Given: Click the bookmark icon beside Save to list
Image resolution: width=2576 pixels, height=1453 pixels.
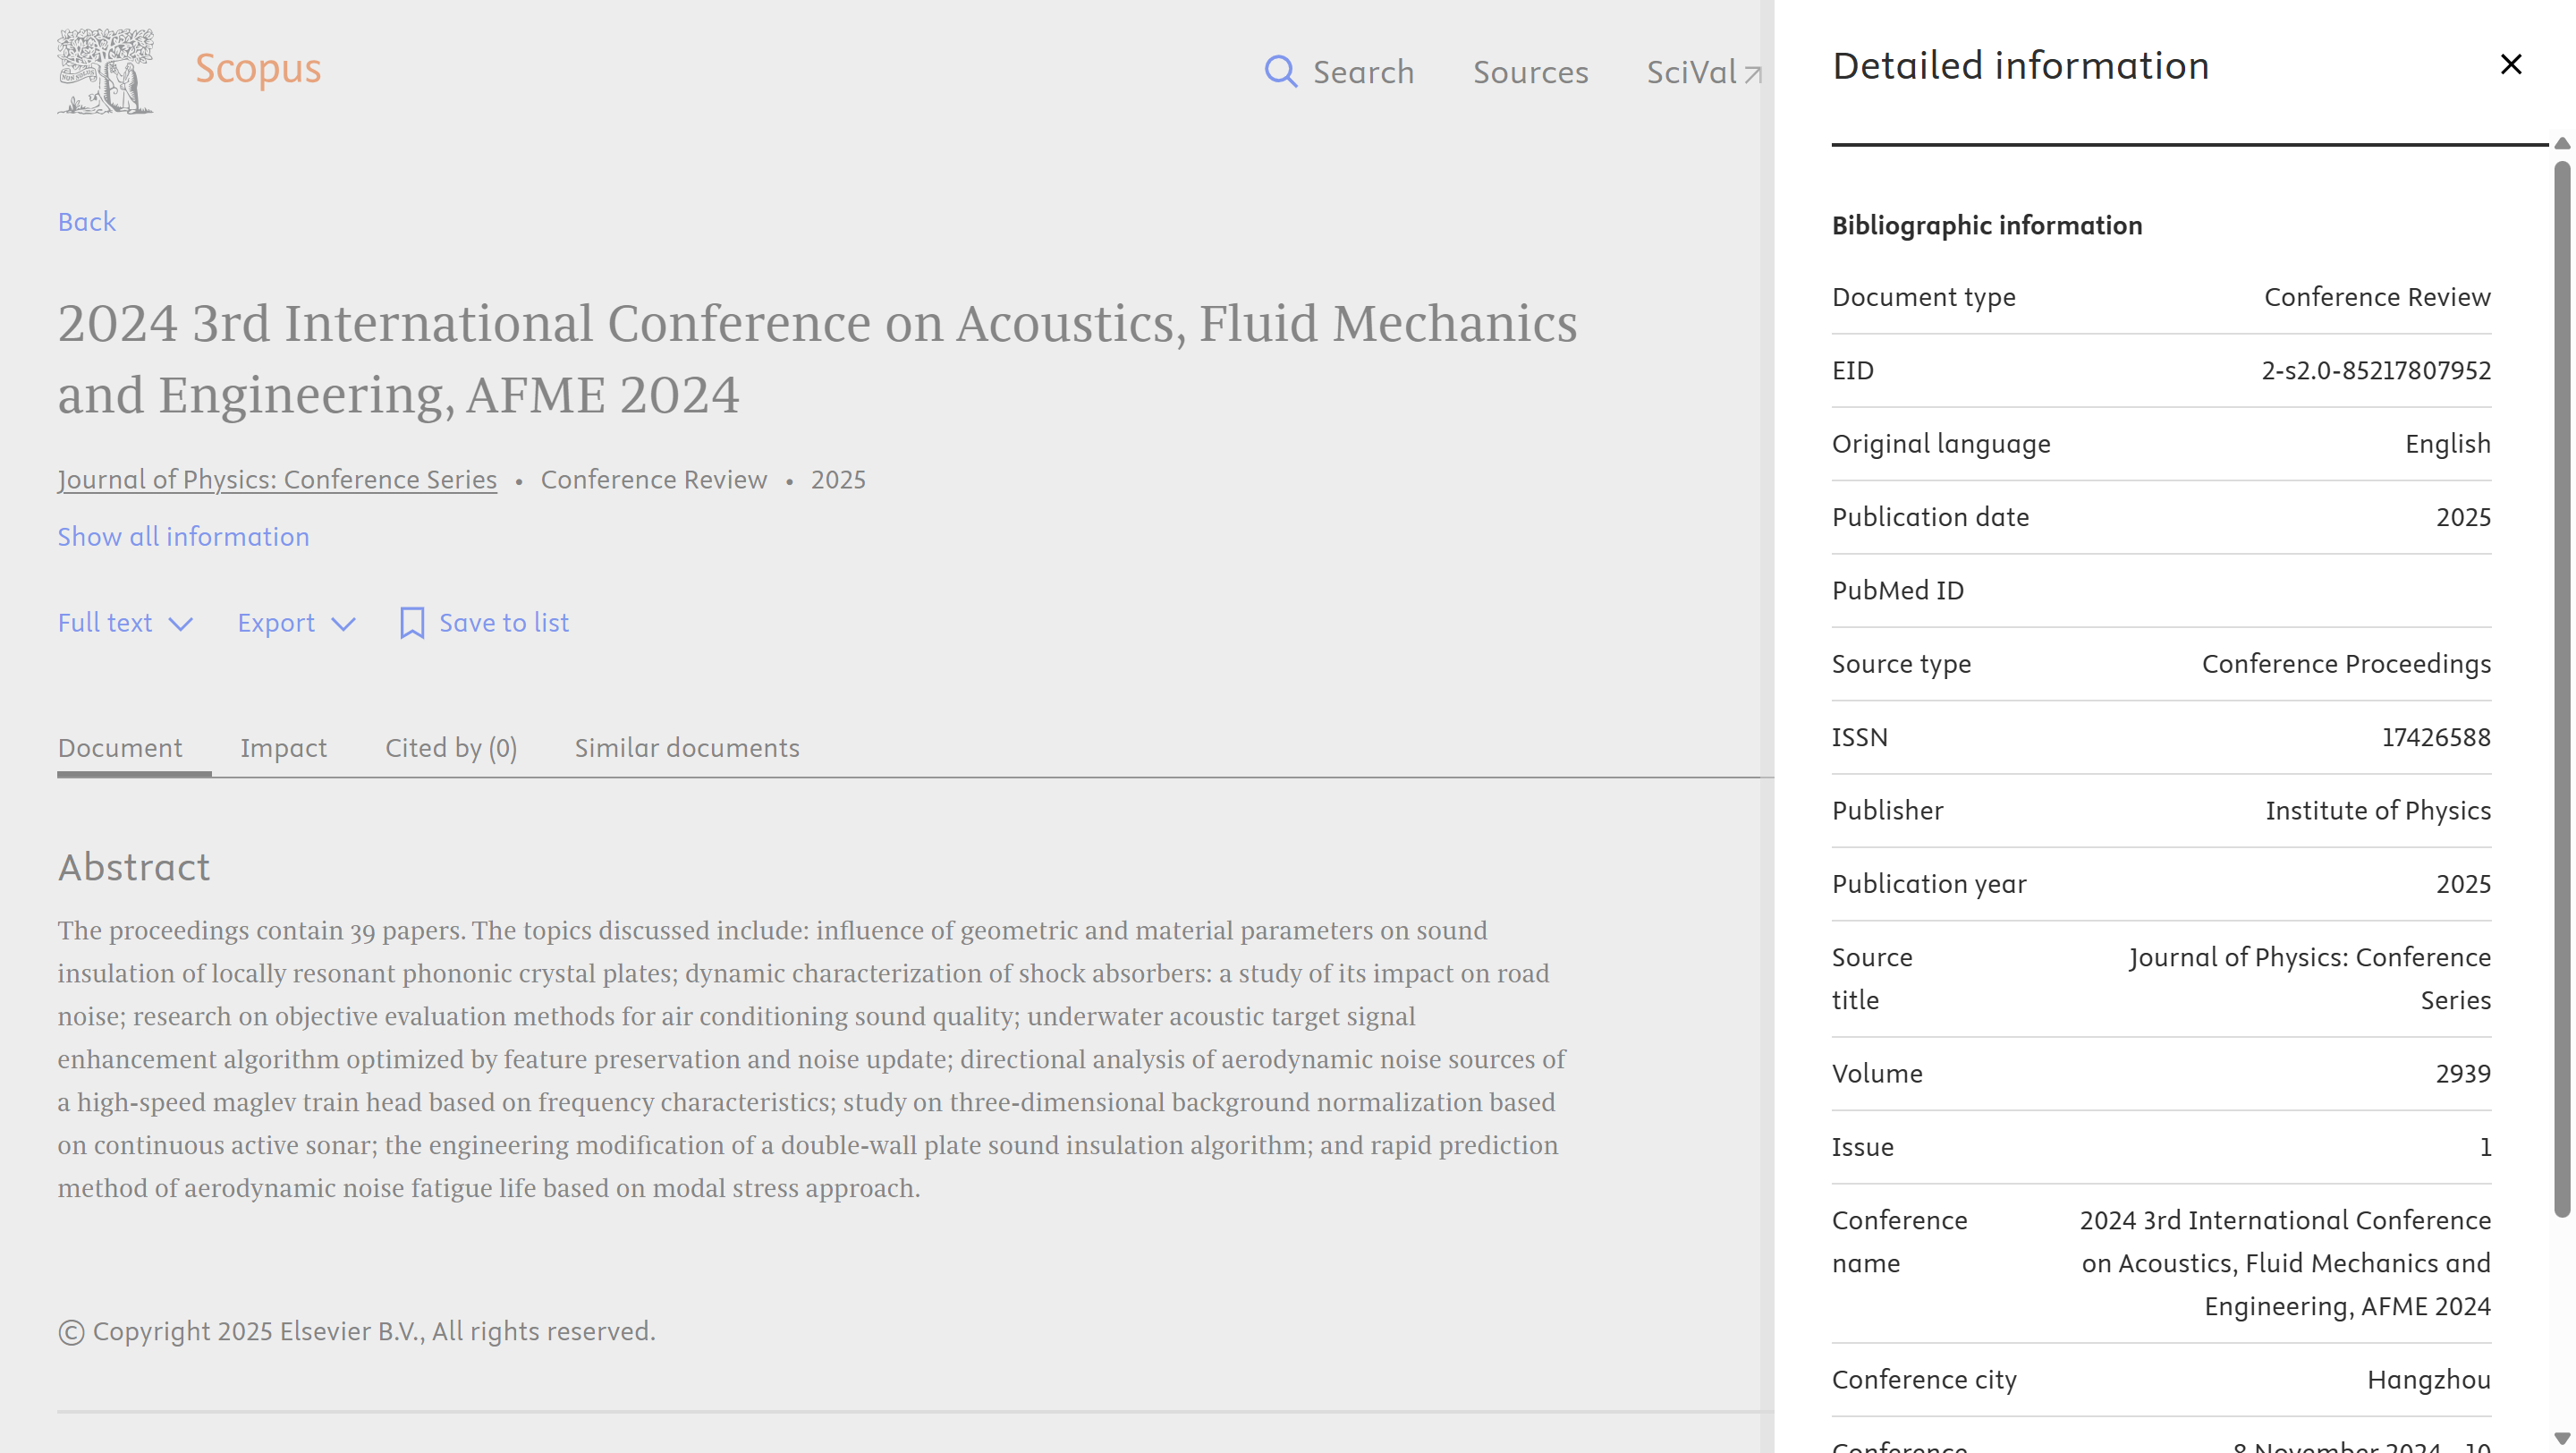Looking at the screenshot, I should [x=412, y=623].
